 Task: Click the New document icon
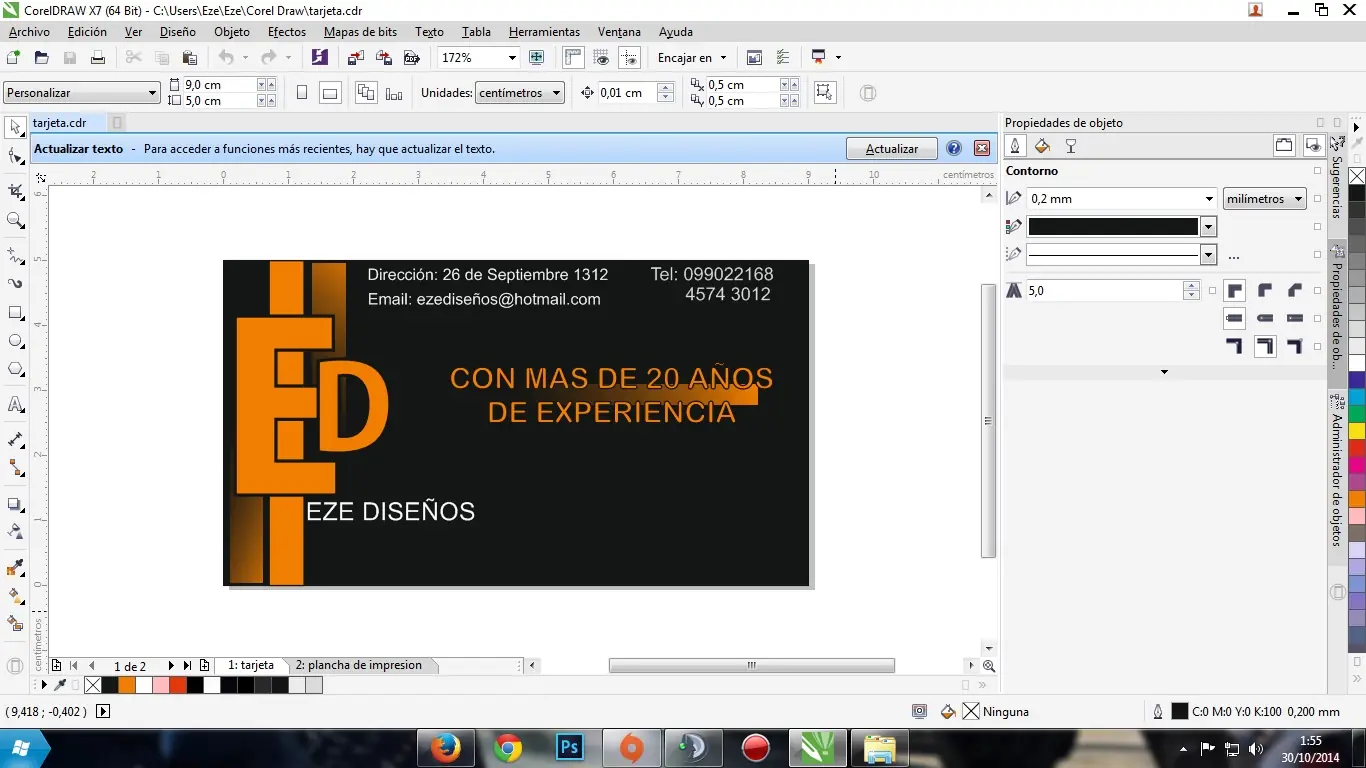pos(14,58)
